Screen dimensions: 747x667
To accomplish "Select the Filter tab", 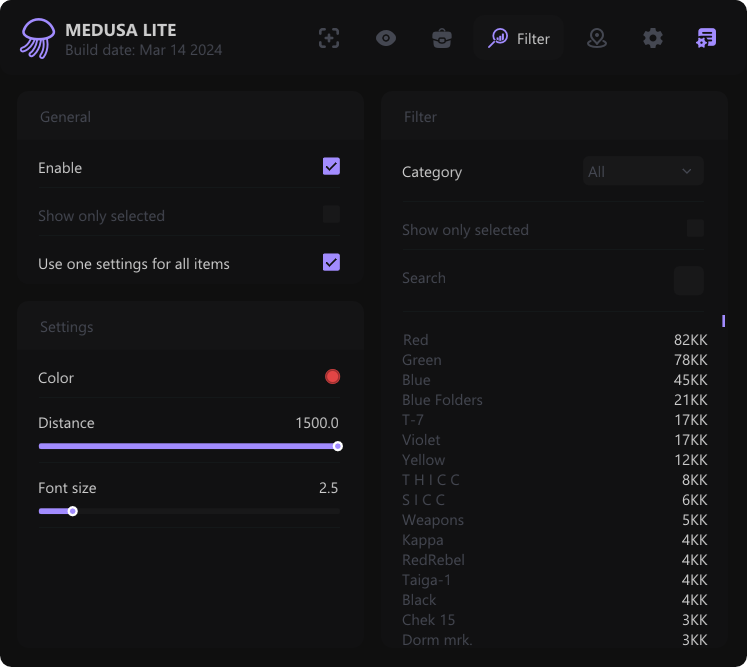I will point(519,39).
